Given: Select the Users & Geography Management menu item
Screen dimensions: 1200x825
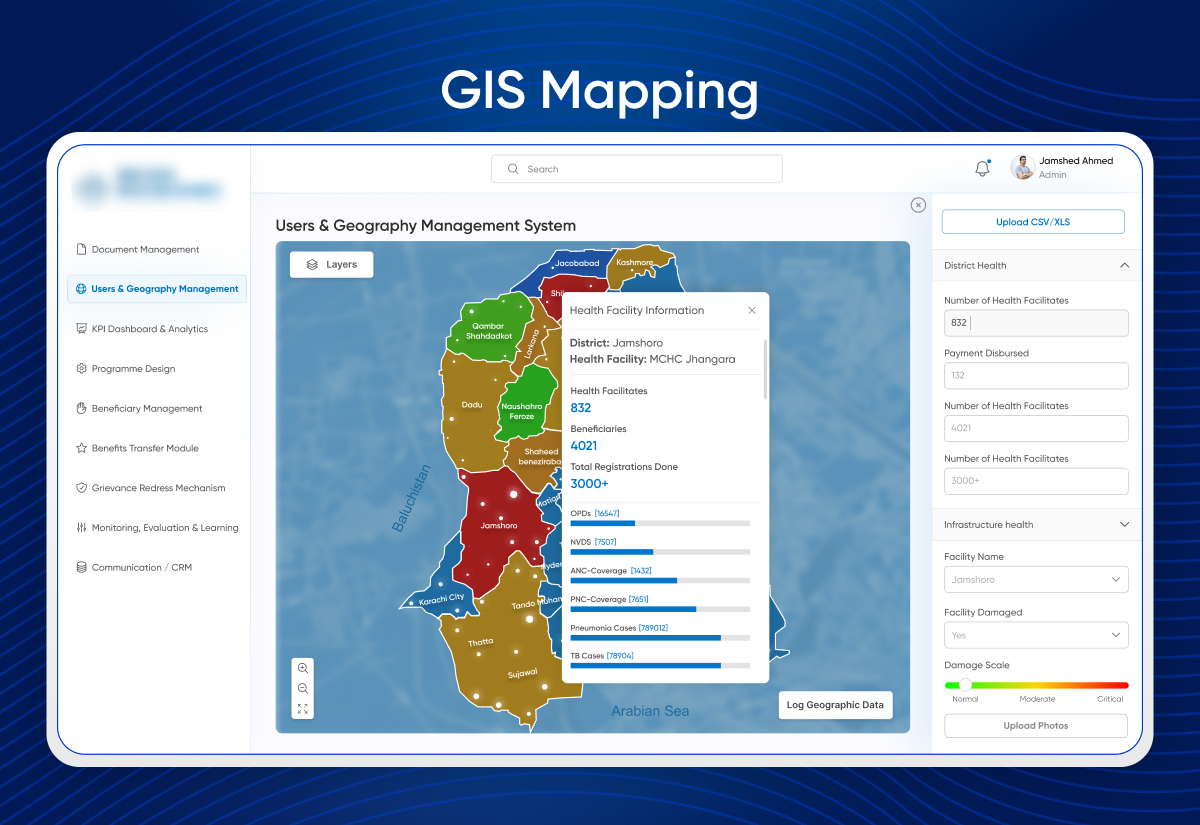Looking at the screenshot, I should [157, 288].
